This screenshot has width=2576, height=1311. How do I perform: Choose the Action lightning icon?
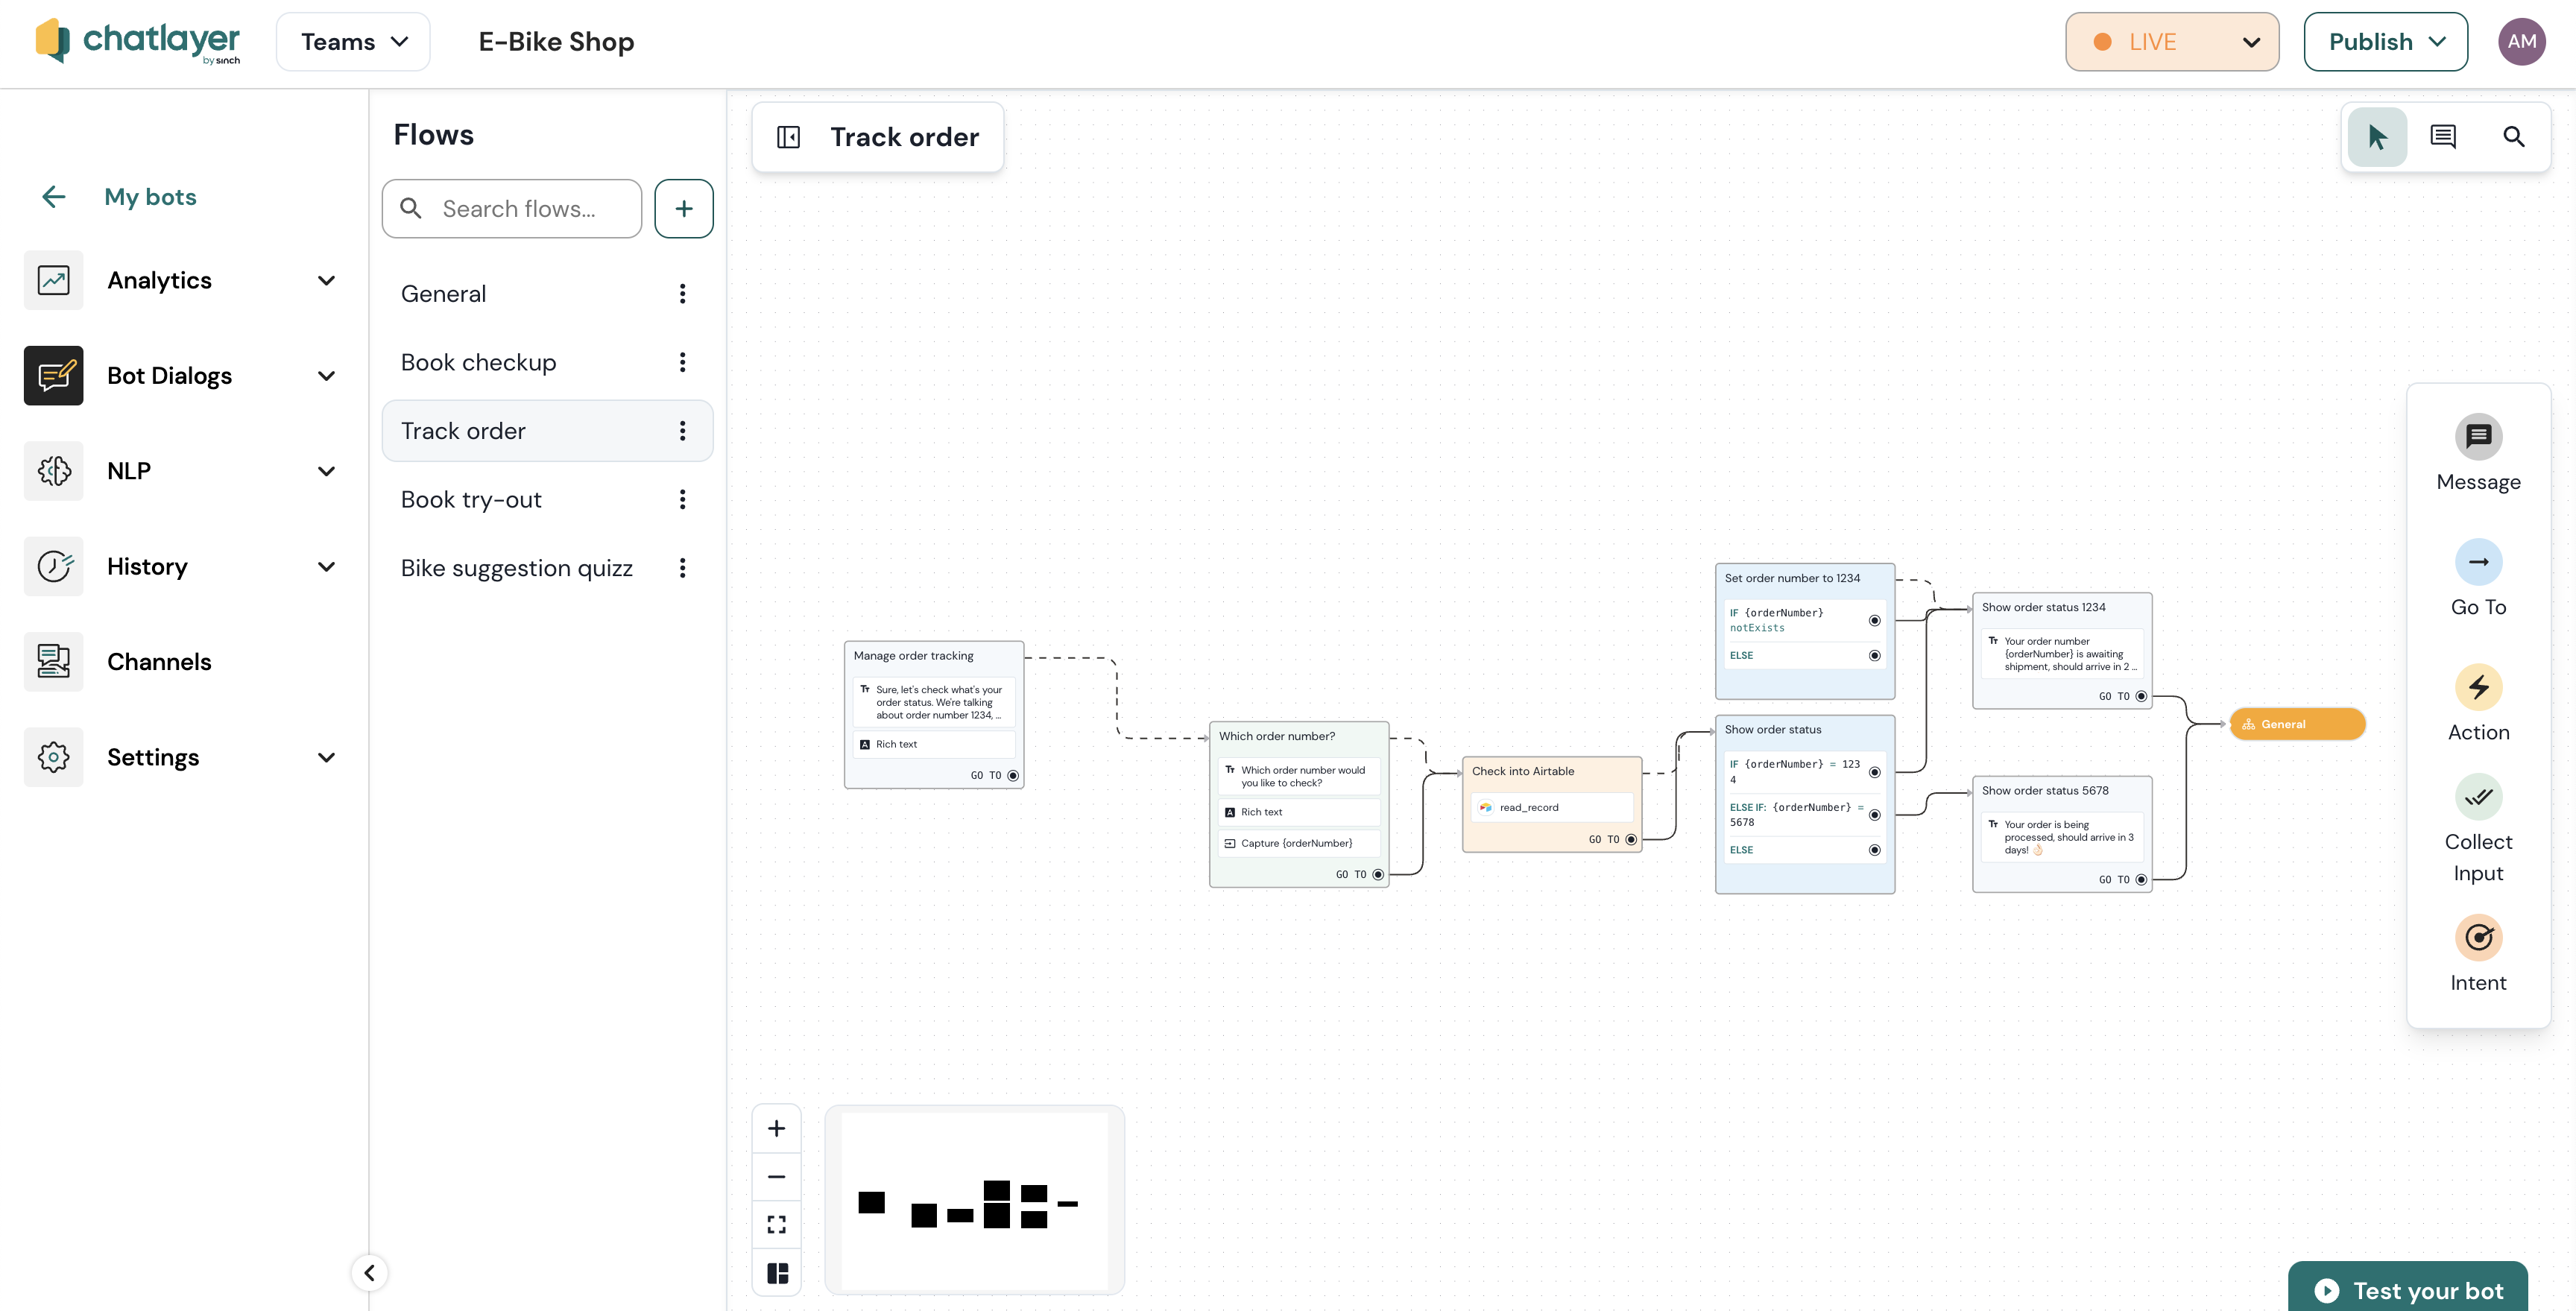coord(2478,687)
